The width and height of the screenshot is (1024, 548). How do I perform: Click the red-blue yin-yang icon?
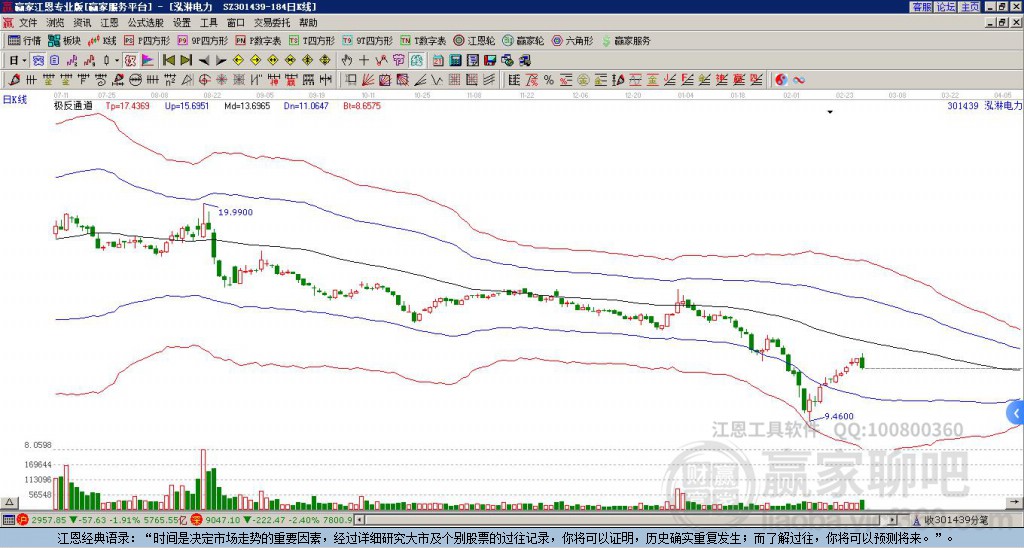coord(781,80)
